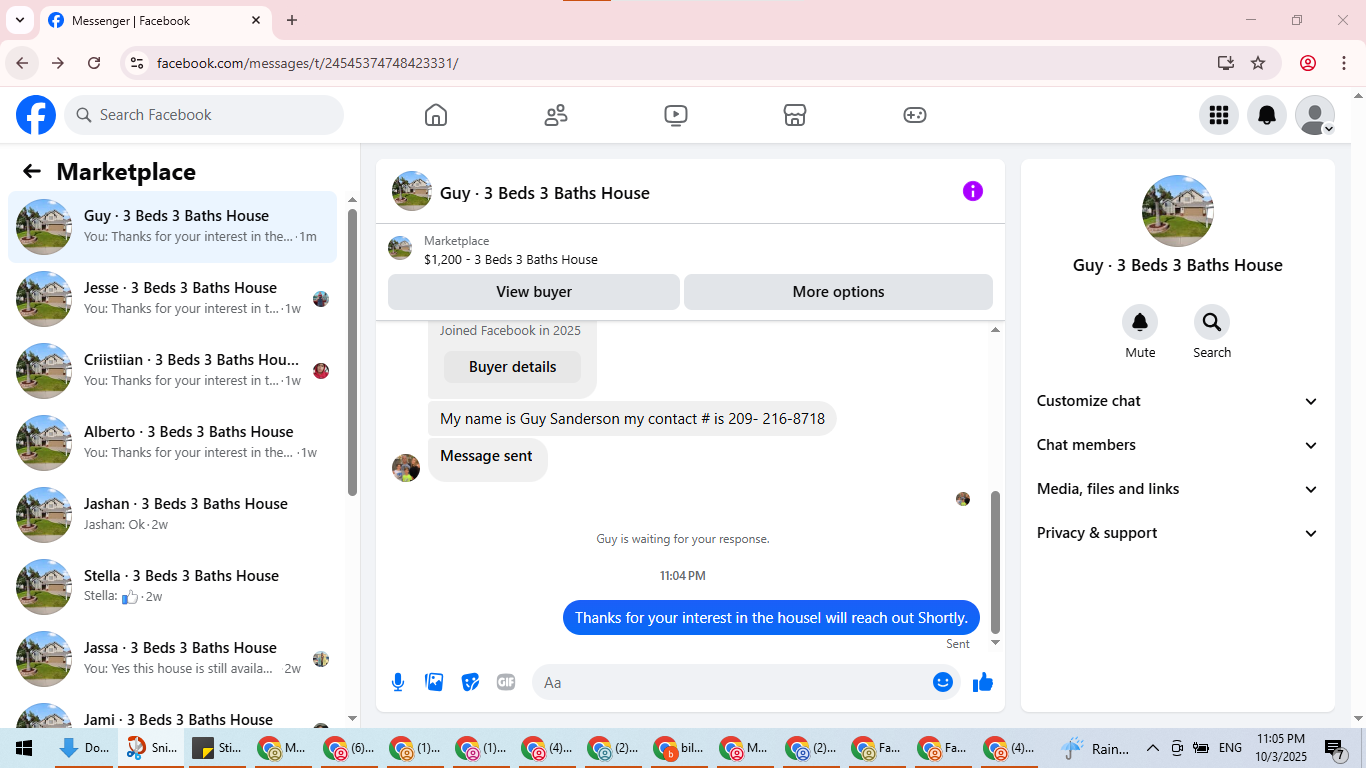Open the Windows Start button
Screen dimensions: 1366x768
[x=22, y=748]
